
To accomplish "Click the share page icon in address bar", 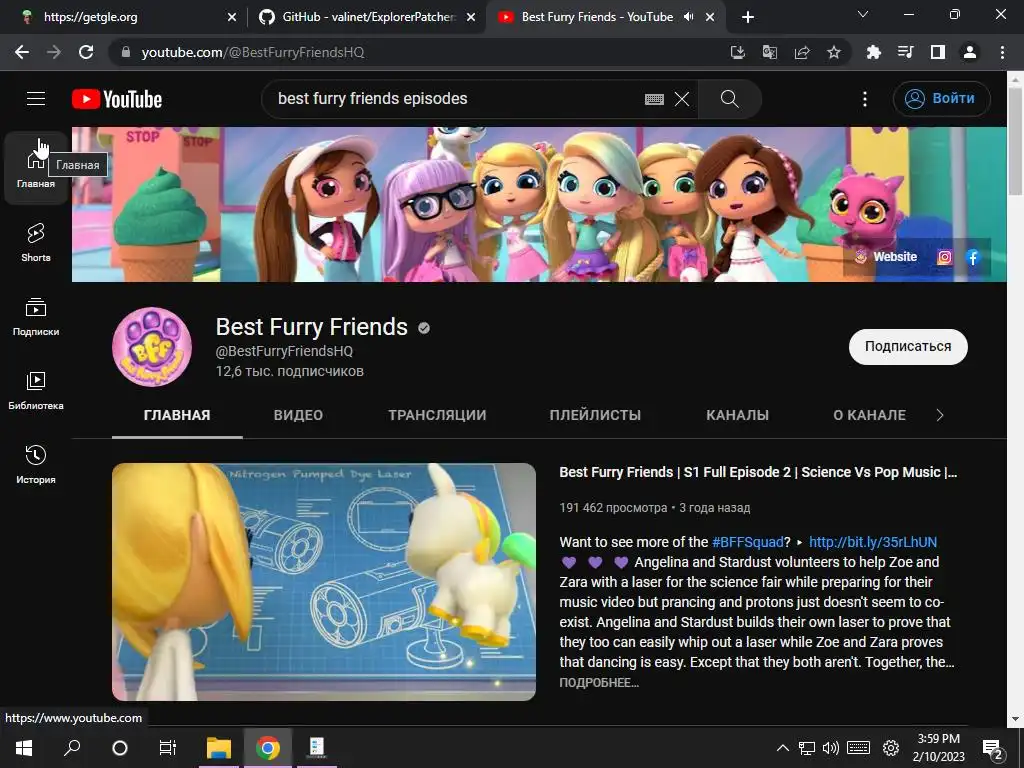I will [x=802, y=52].
